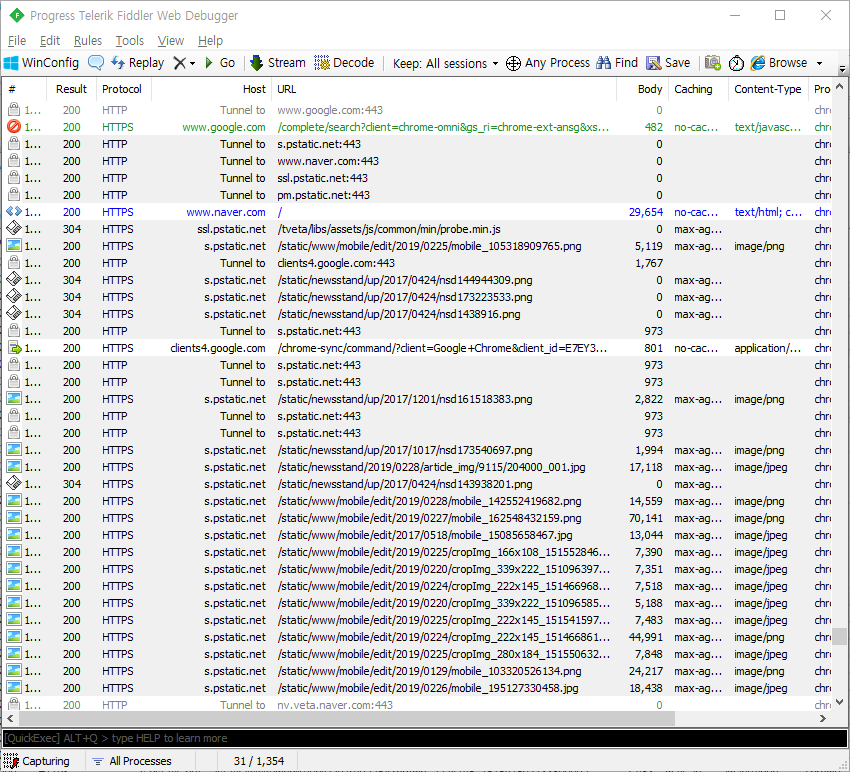850x772 pixels.
Task: Click lock icon of www.naver.com:443 tunnel
Action: [x=14, y=161]
